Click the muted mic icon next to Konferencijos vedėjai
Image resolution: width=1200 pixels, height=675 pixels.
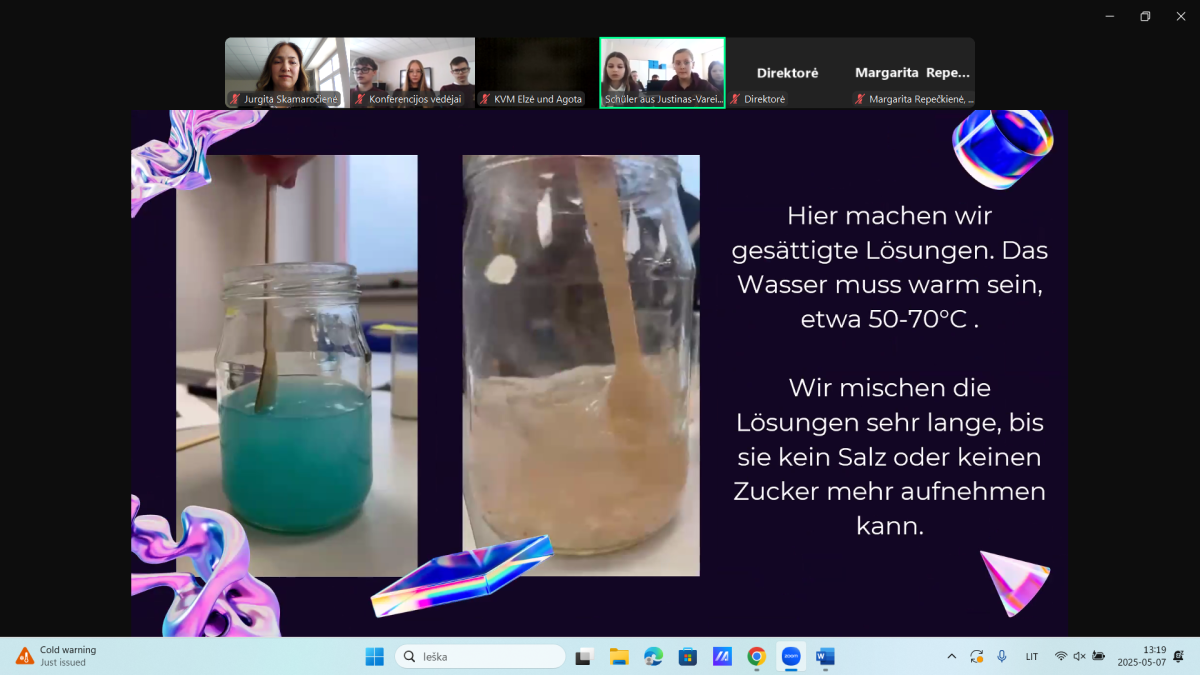tap(360, 99)
